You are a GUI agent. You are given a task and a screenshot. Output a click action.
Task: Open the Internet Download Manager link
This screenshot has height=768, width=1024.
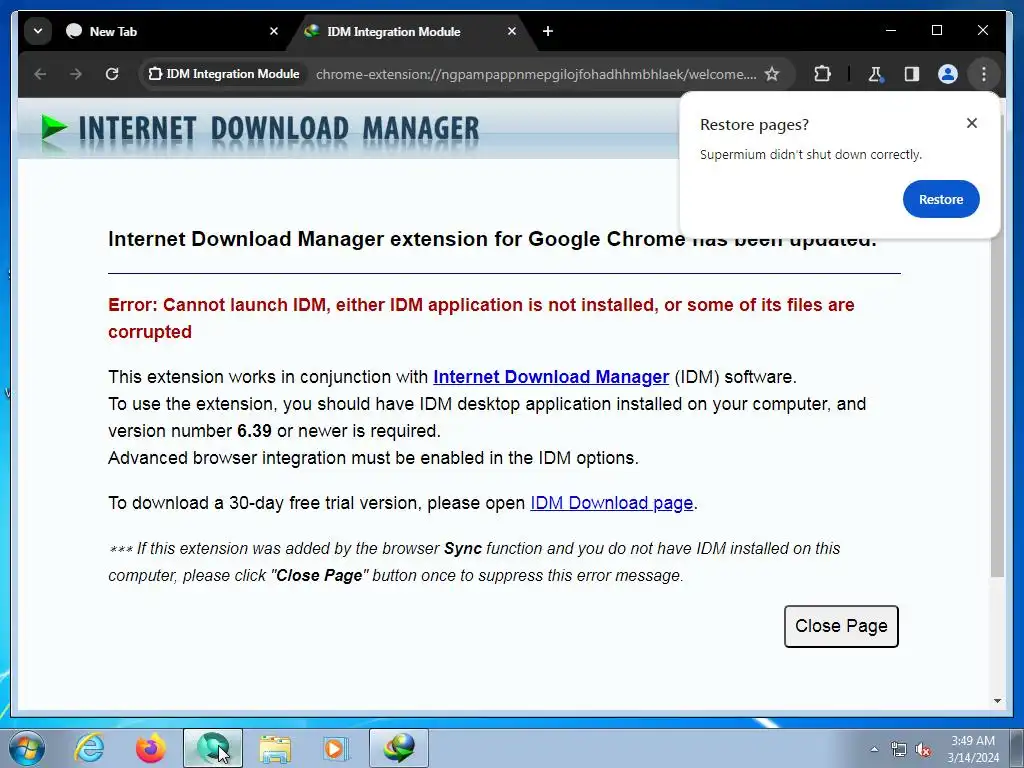tap(551, 377)
